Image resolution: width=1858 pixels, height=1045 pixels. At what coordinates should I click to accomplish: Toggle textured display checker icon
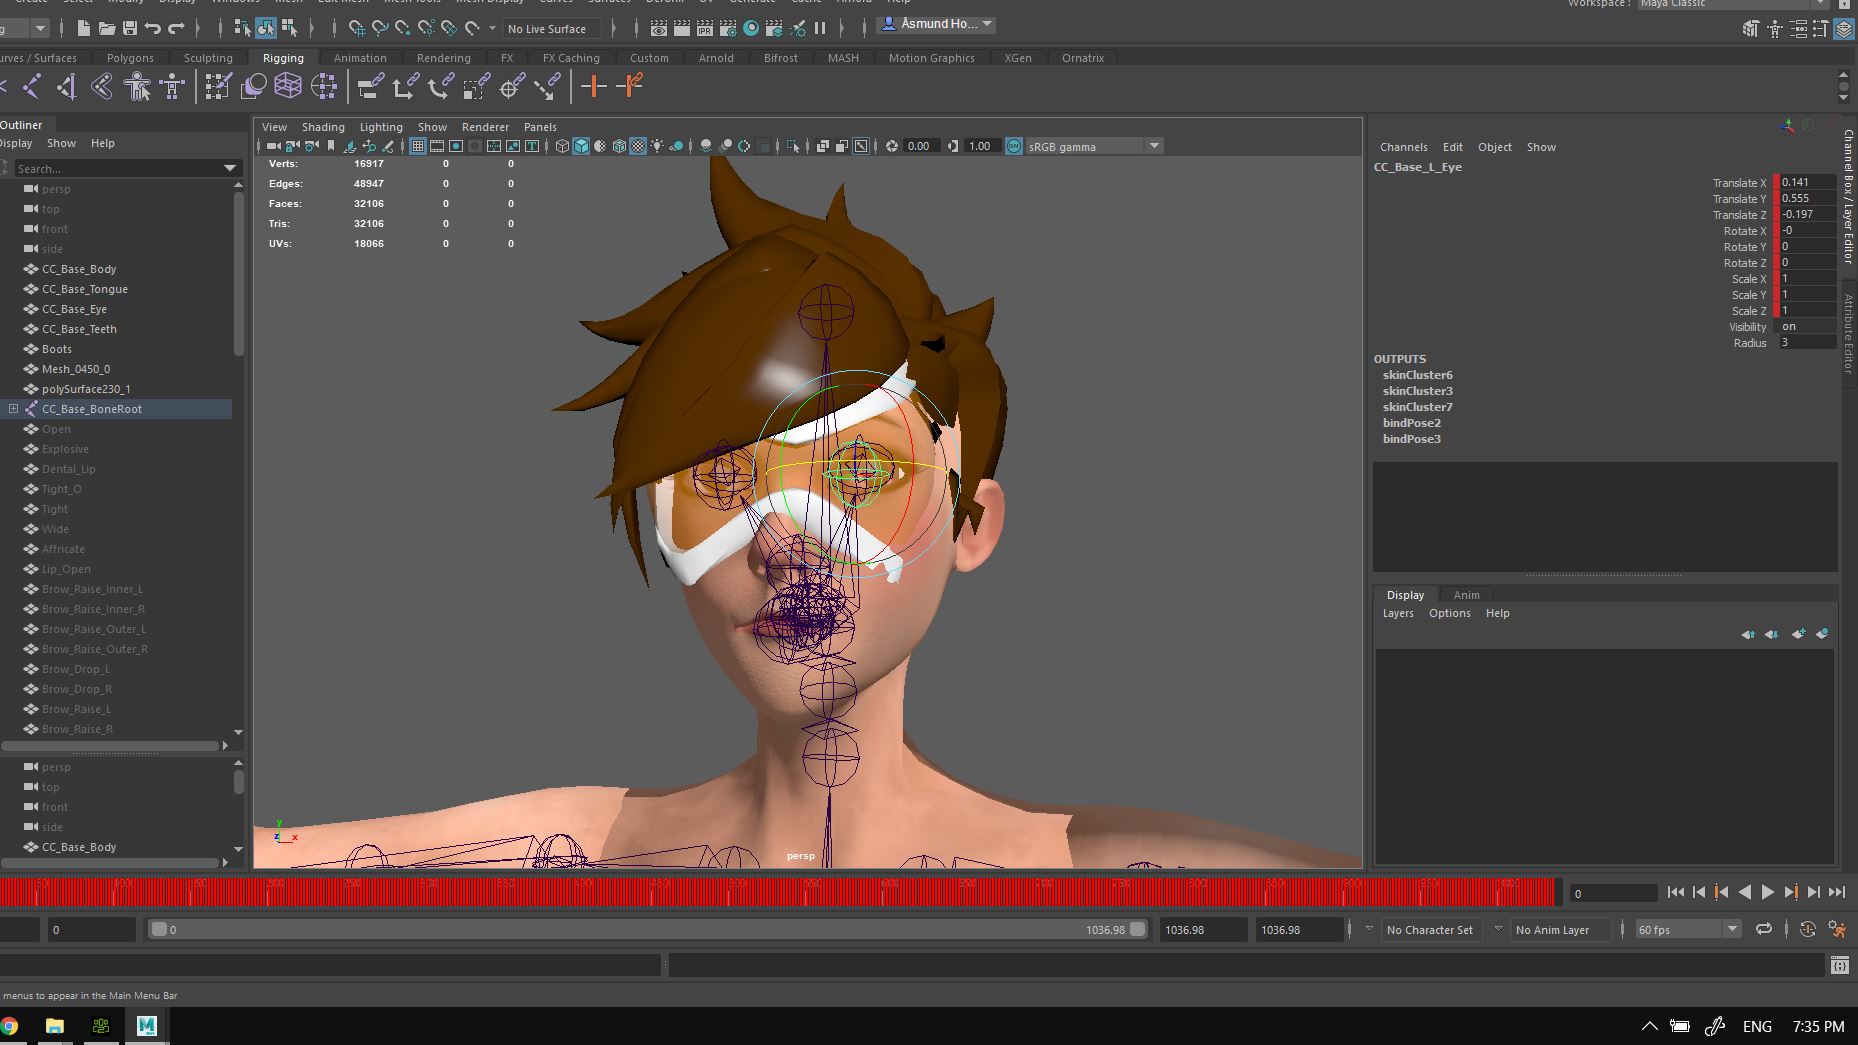point(638,146)
